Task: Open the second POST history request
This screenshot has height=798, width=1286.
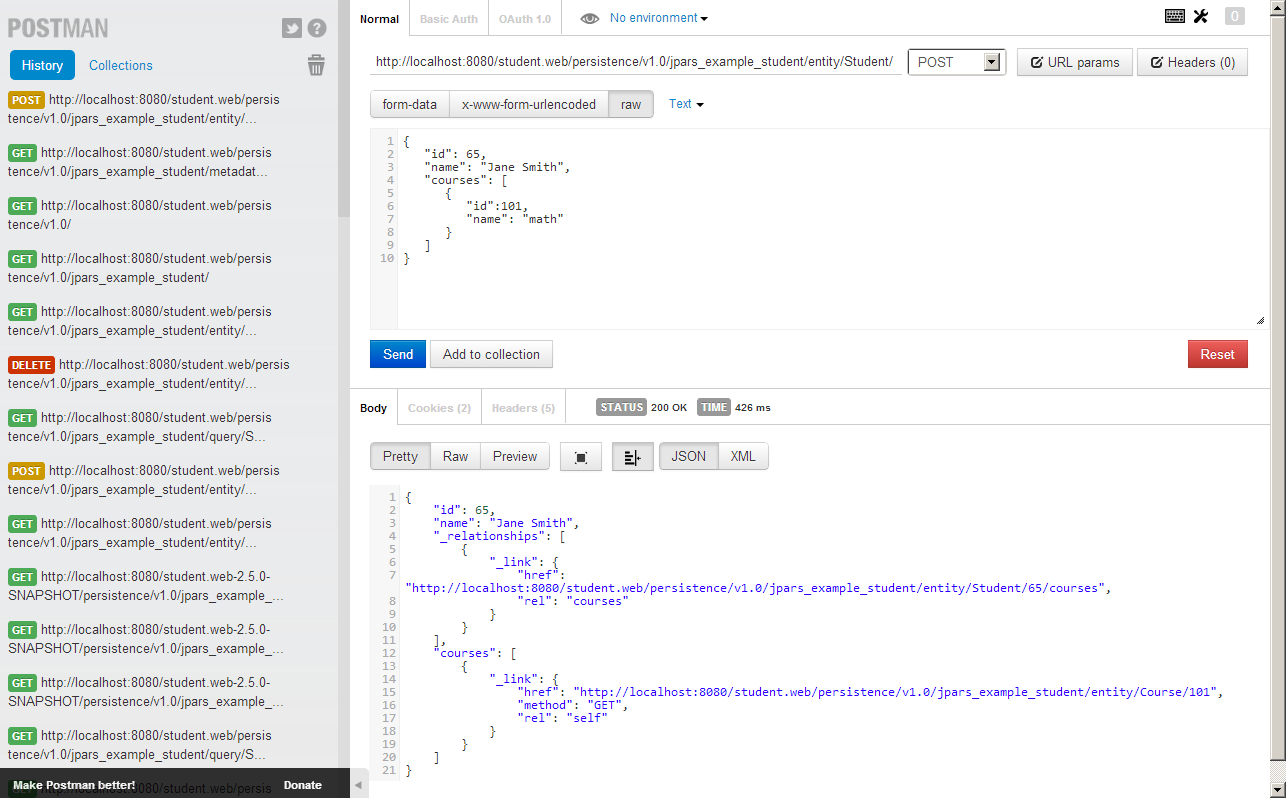Action: pos(144,480)
